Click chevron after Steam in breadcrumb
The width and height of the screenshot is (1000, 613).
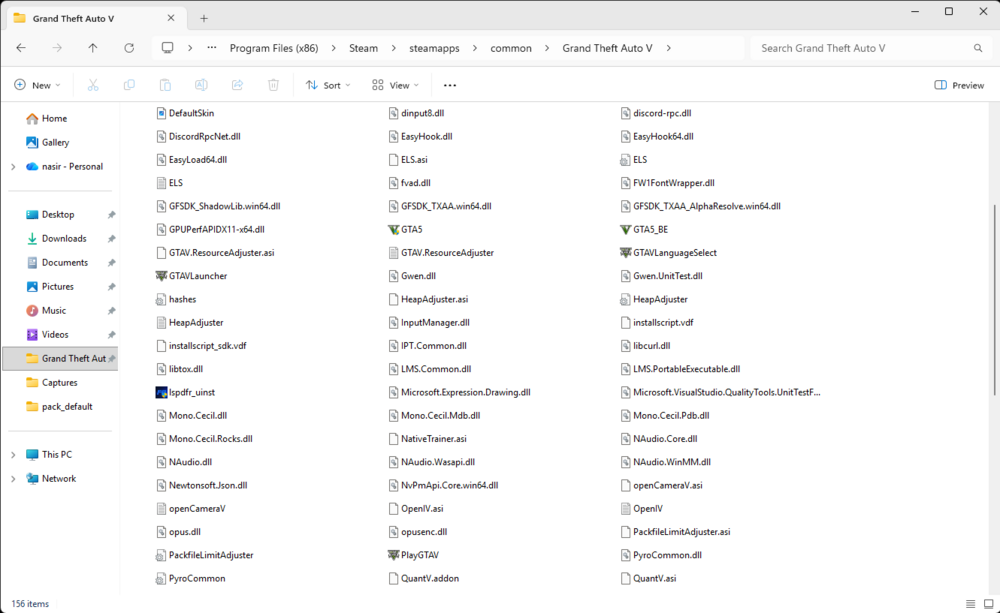pos(393,48)
